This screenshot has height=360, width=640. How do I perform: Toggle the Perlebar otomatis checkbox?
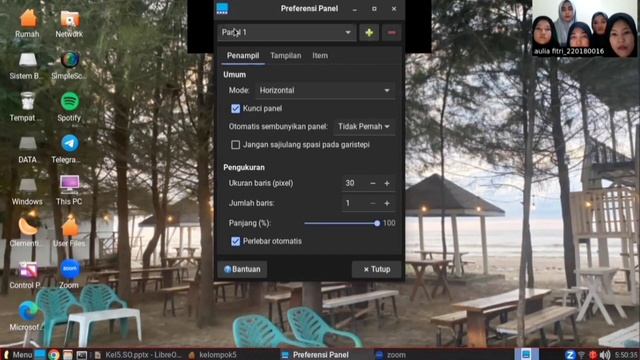[236, 241]
